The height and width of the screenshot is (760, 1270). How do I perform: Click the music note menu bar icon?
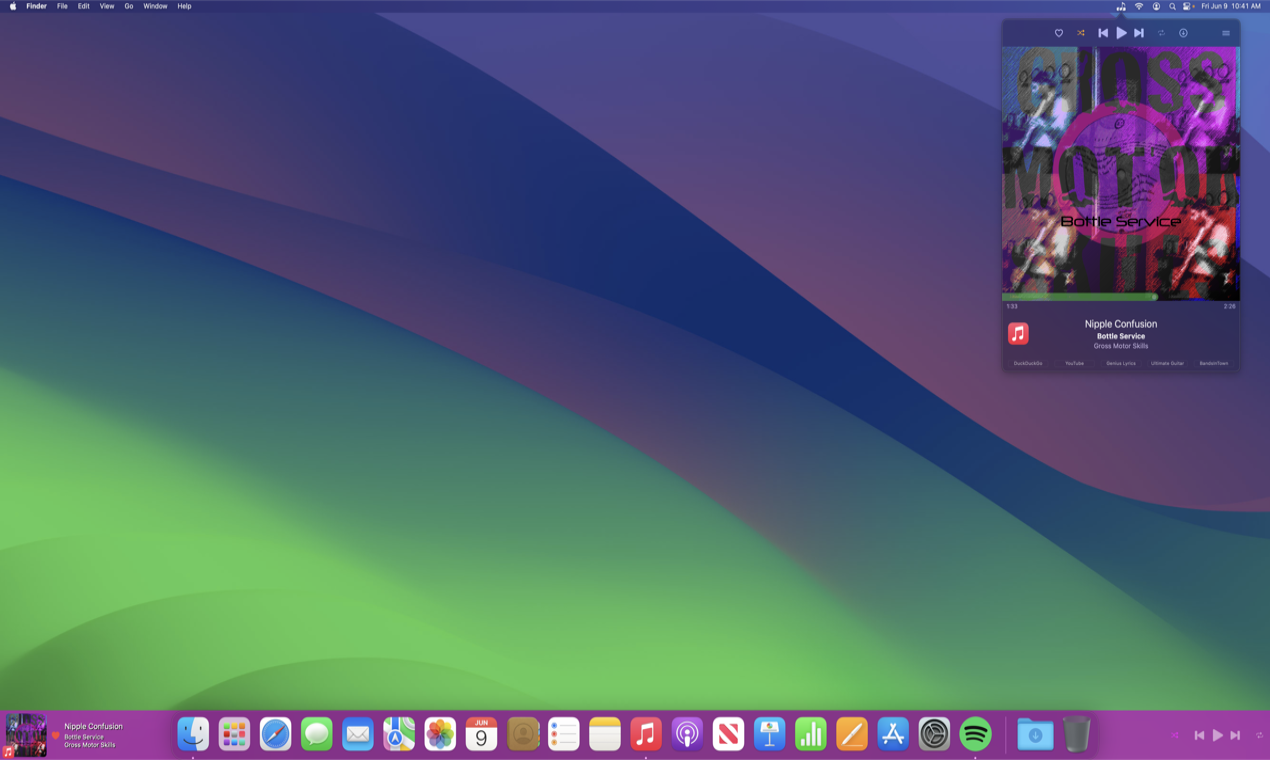pyautogui.click(x=1121, y=6)
